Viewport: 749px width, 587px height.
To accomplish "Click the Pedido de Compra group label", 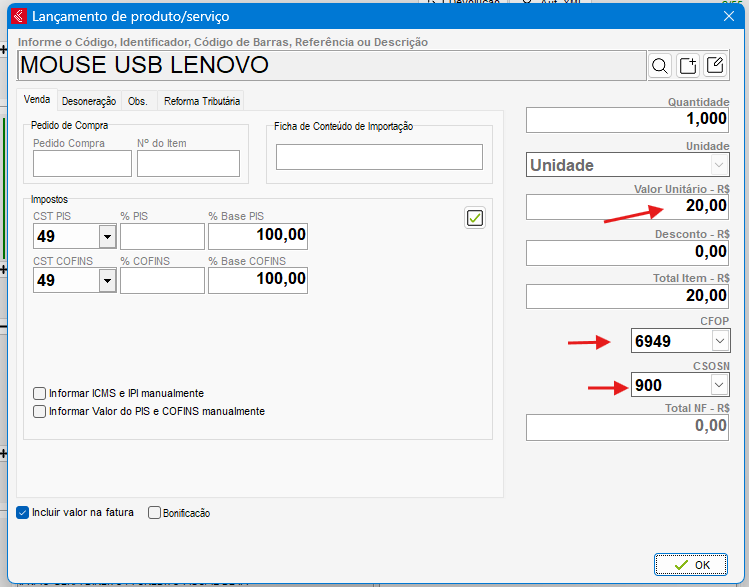I will [69, 126].
